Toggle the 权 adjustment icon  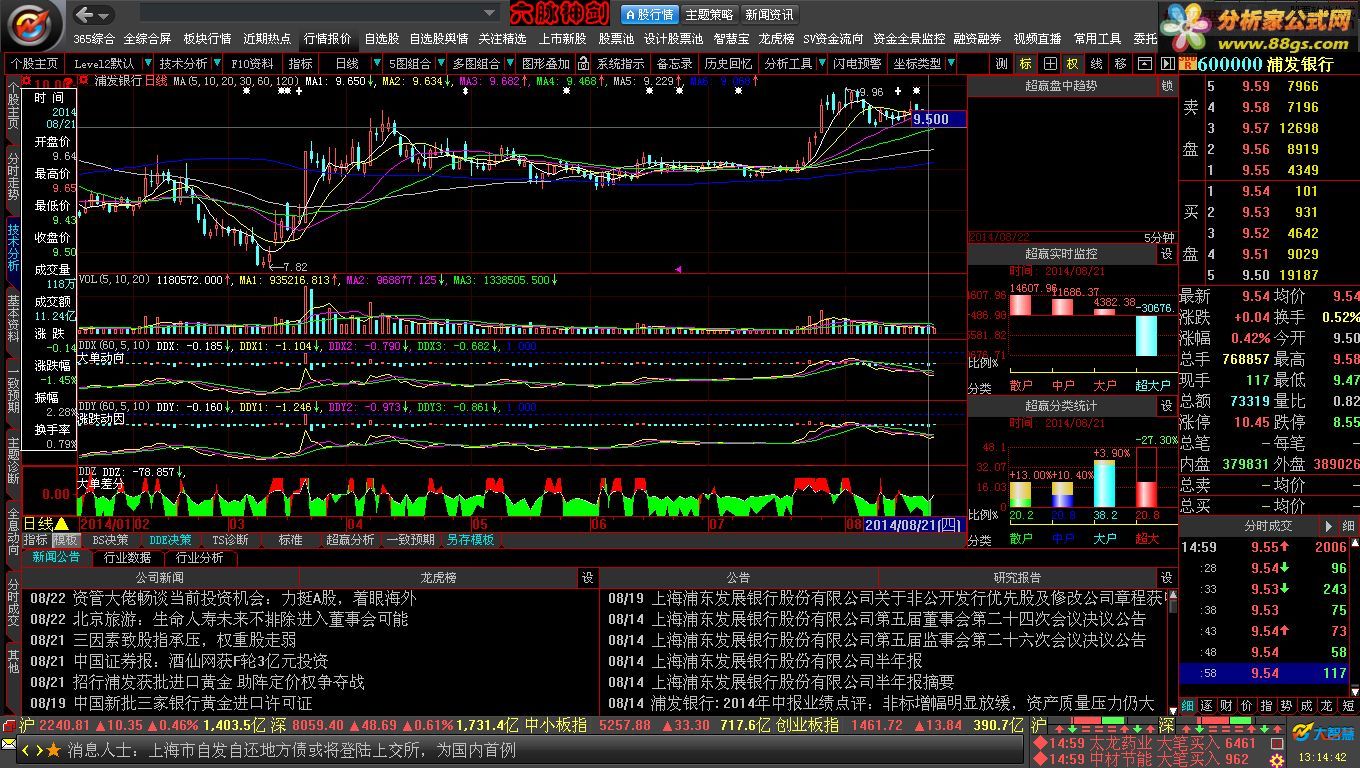1073,63
